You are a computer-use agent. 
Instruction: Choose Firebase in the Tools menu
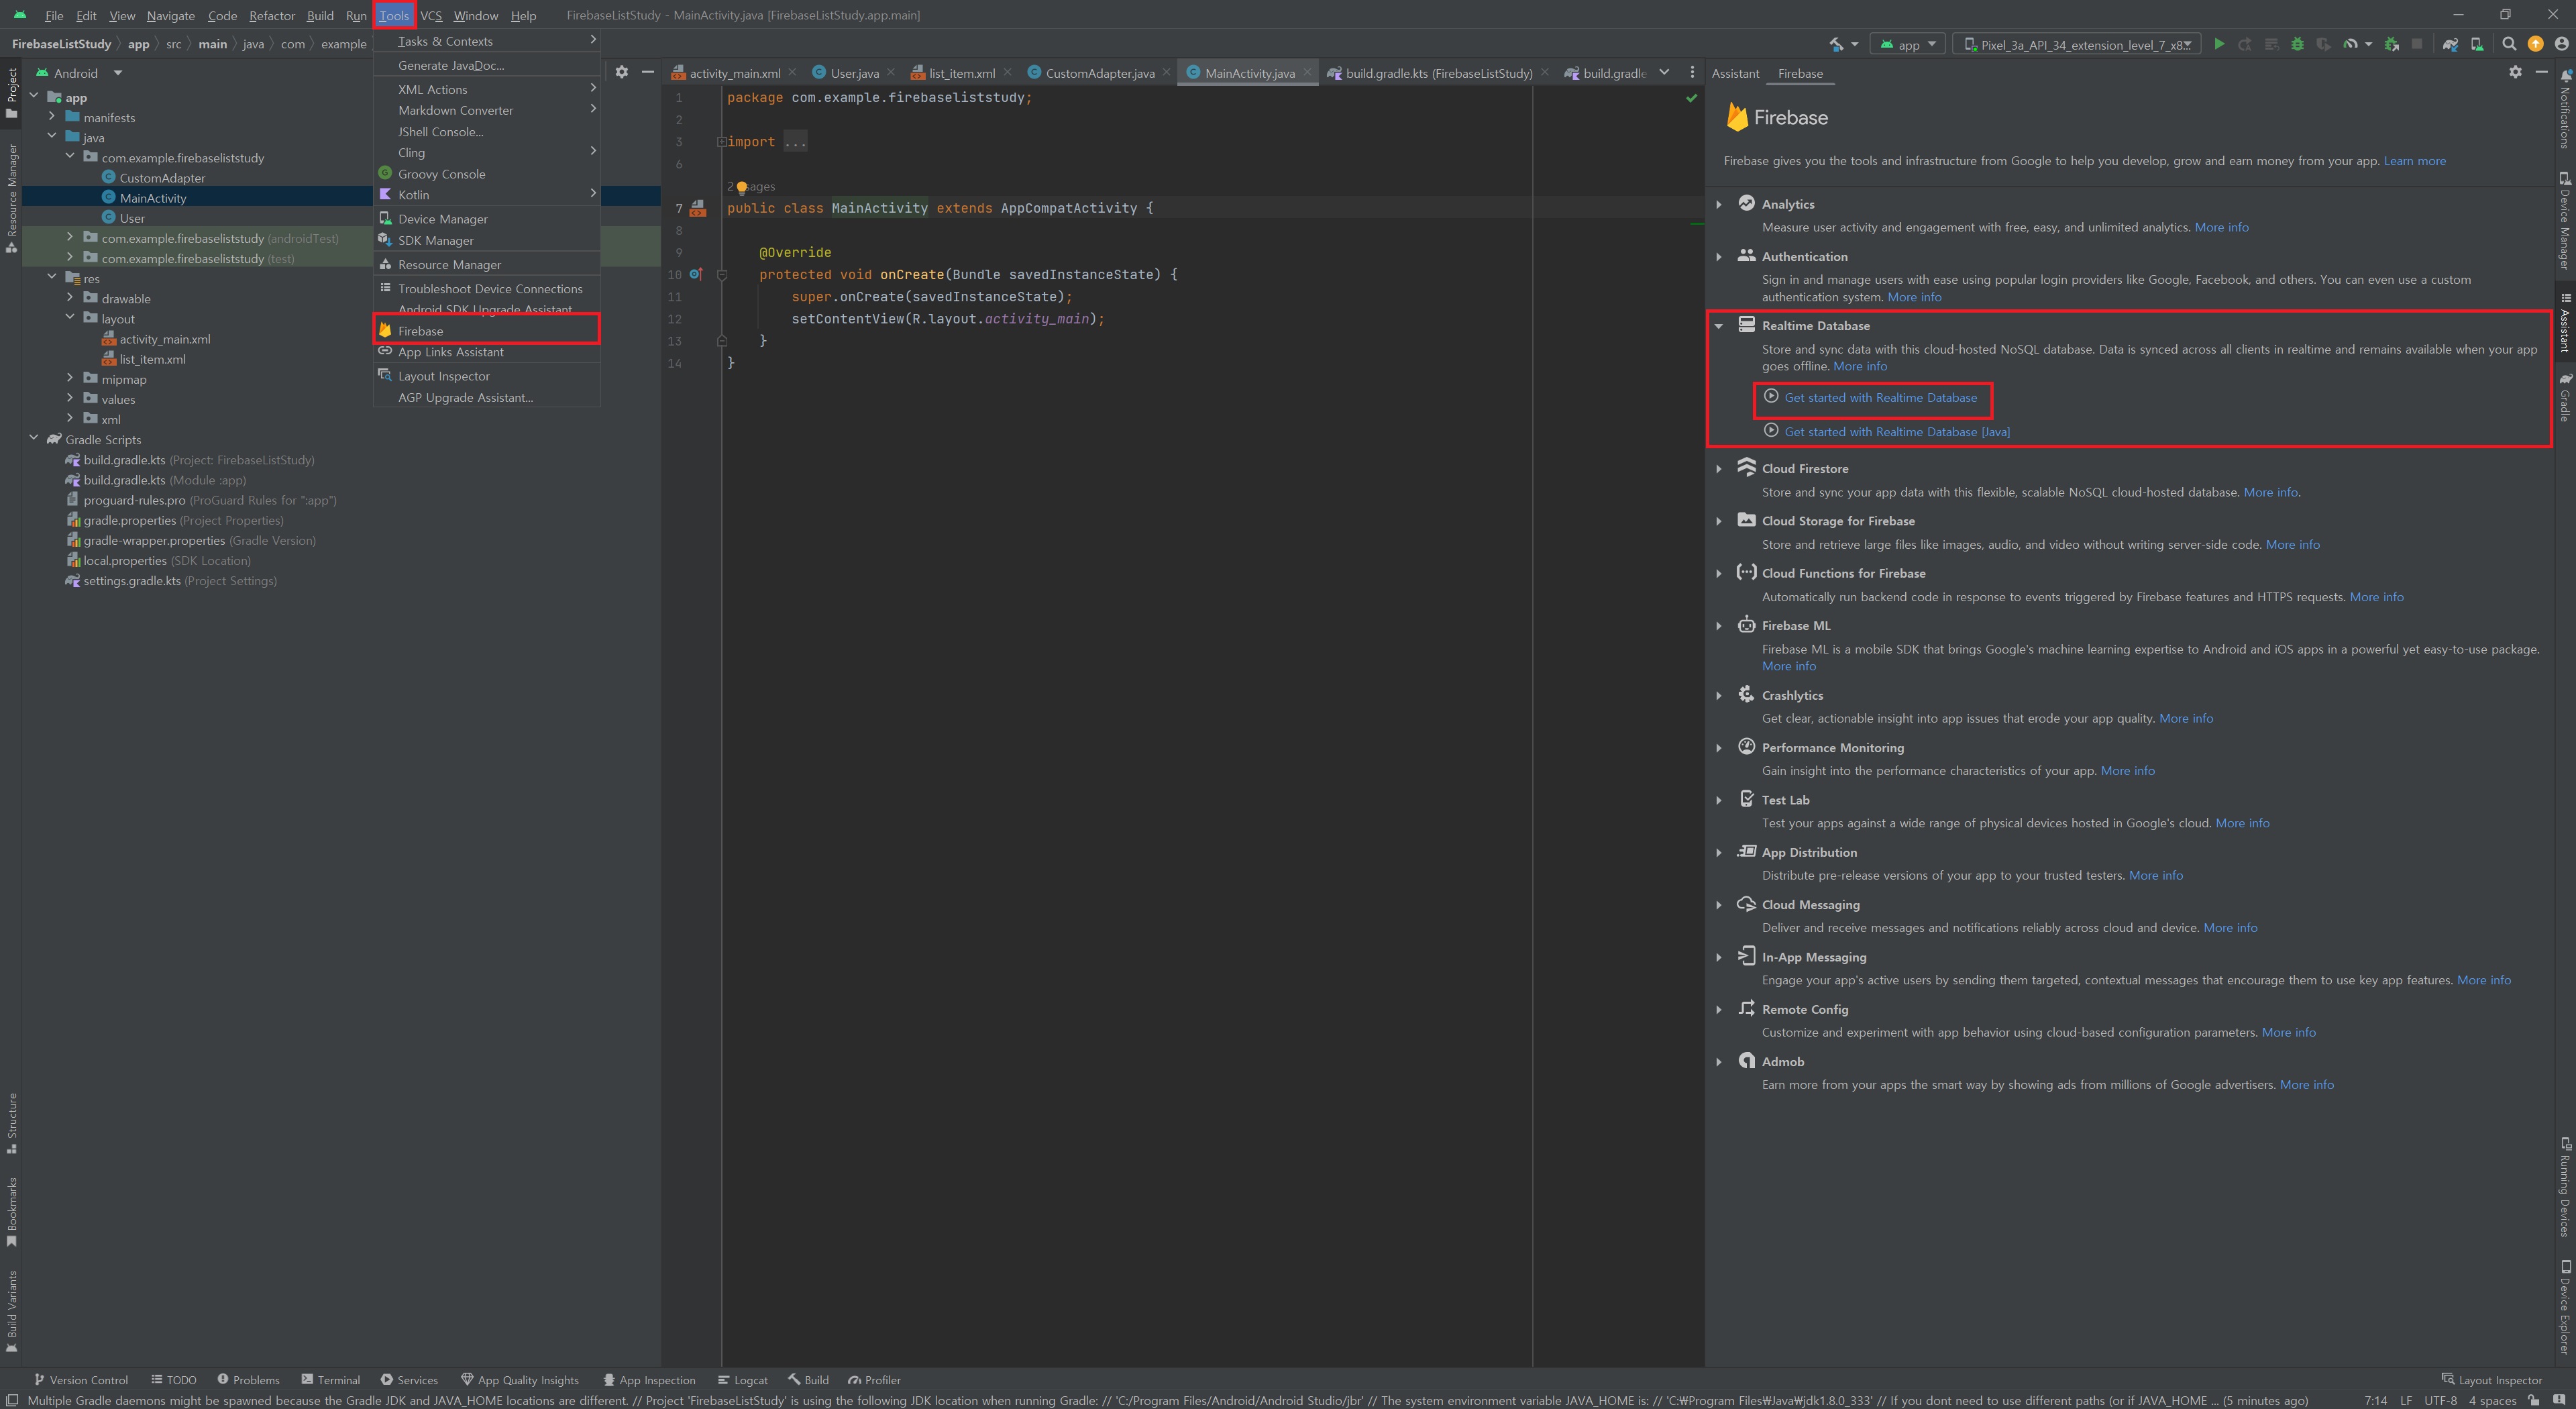click(x=421, y=330)
